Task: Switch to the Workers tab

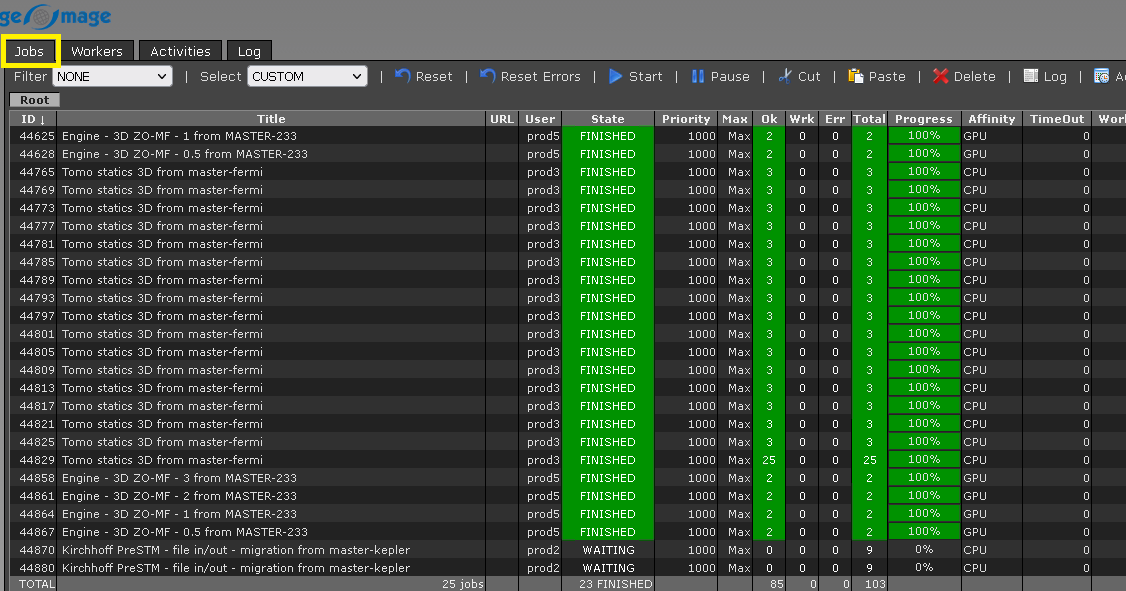Action: click(x=97, y=51)
